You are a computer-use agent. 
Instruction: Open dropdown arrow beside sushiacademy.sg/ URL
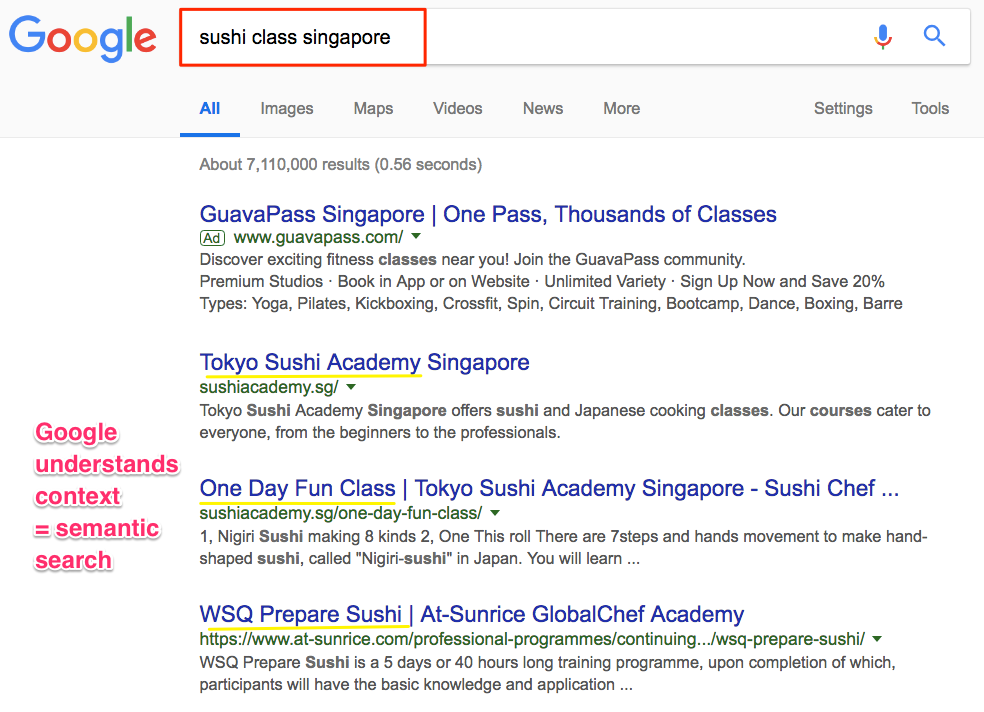tap(351, 386)
